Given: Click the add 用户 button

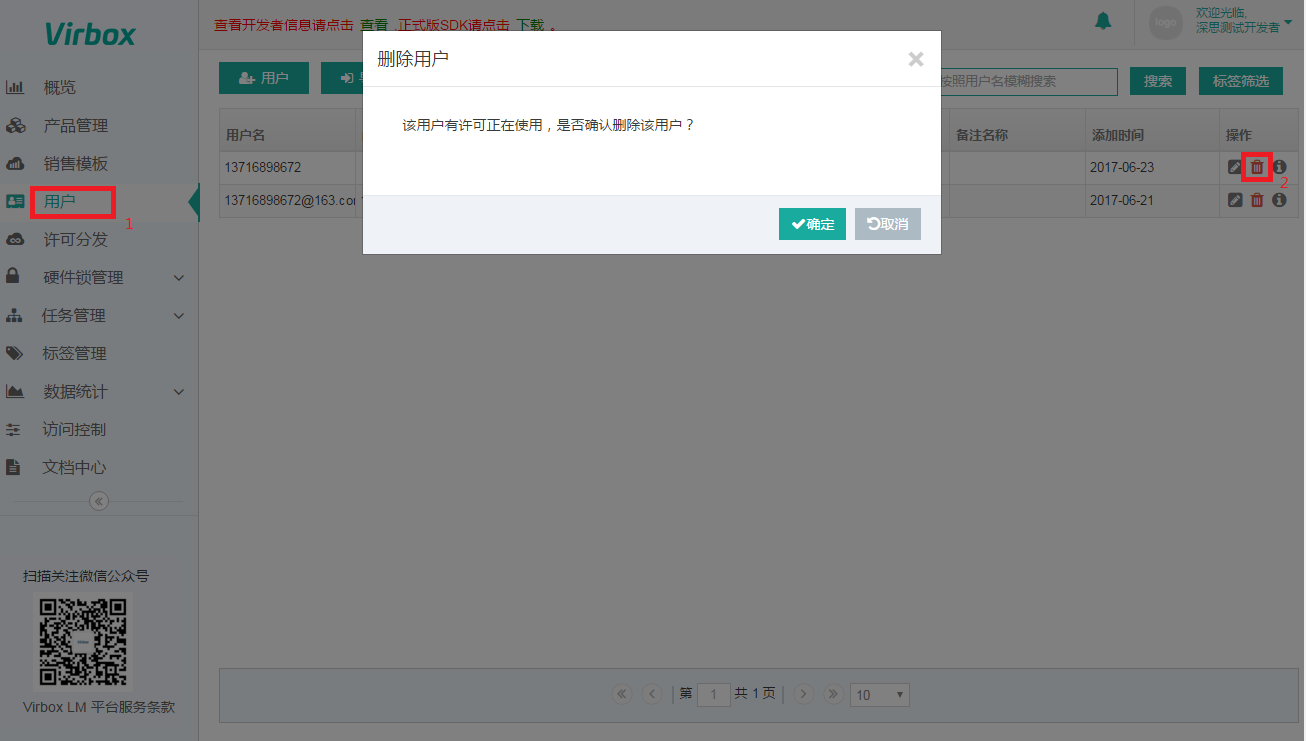Looking at the screenshot, I should click(x=264, y=78).
